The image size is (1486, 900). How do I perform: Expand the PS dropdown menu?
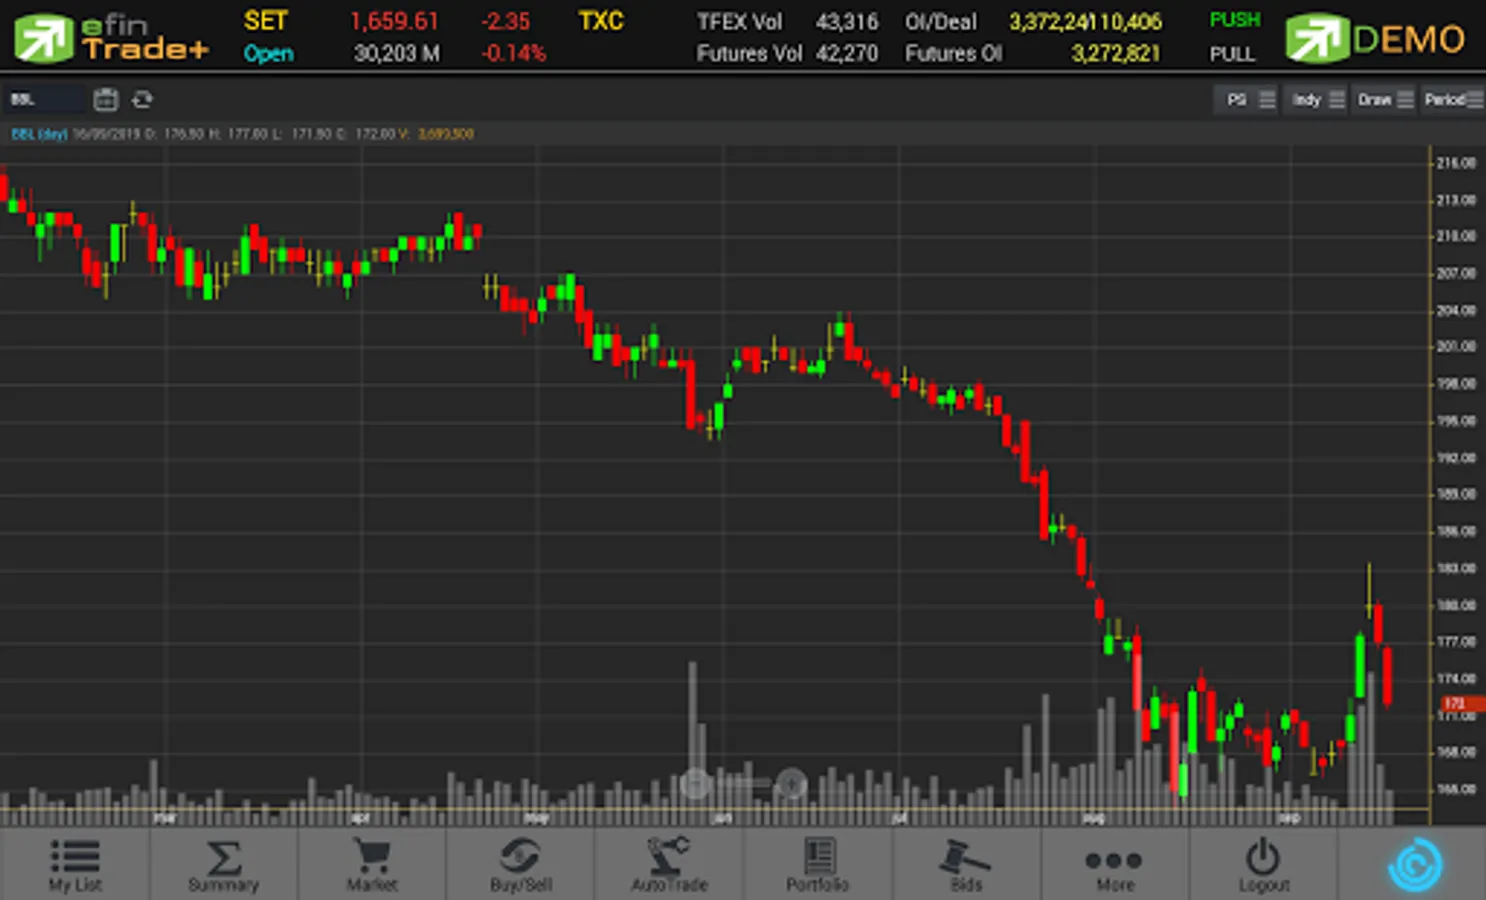1246,99
